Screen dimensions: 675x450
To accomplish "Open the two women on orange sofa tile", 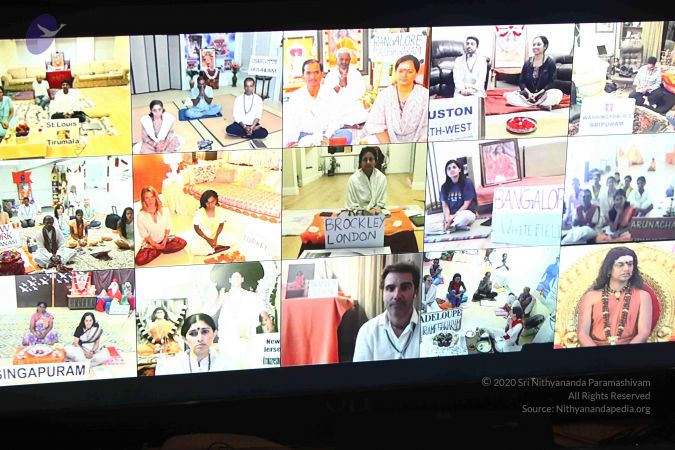I will point(207,207).
